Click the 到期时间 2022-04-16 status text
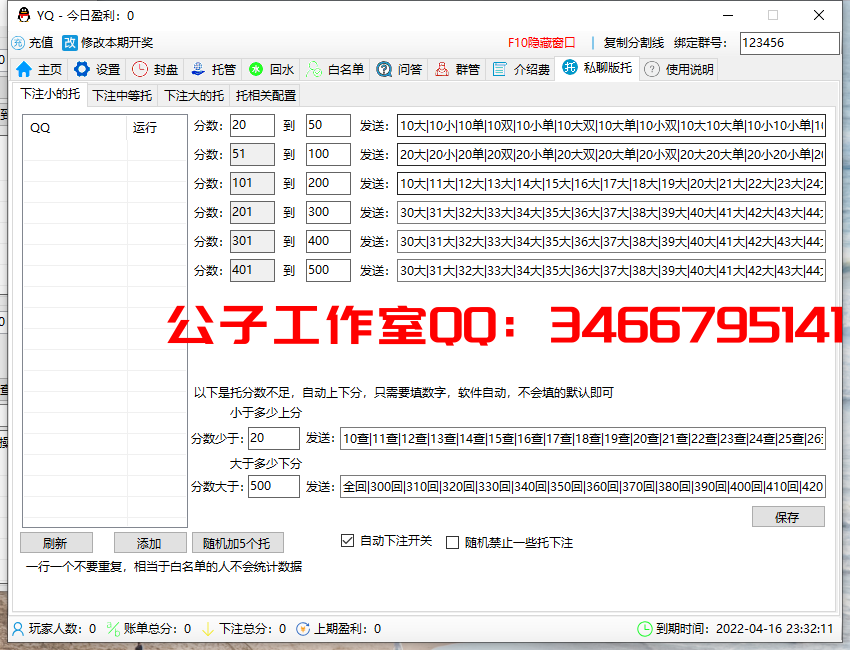Screen dimensions: 850x650 coord(744,629)
